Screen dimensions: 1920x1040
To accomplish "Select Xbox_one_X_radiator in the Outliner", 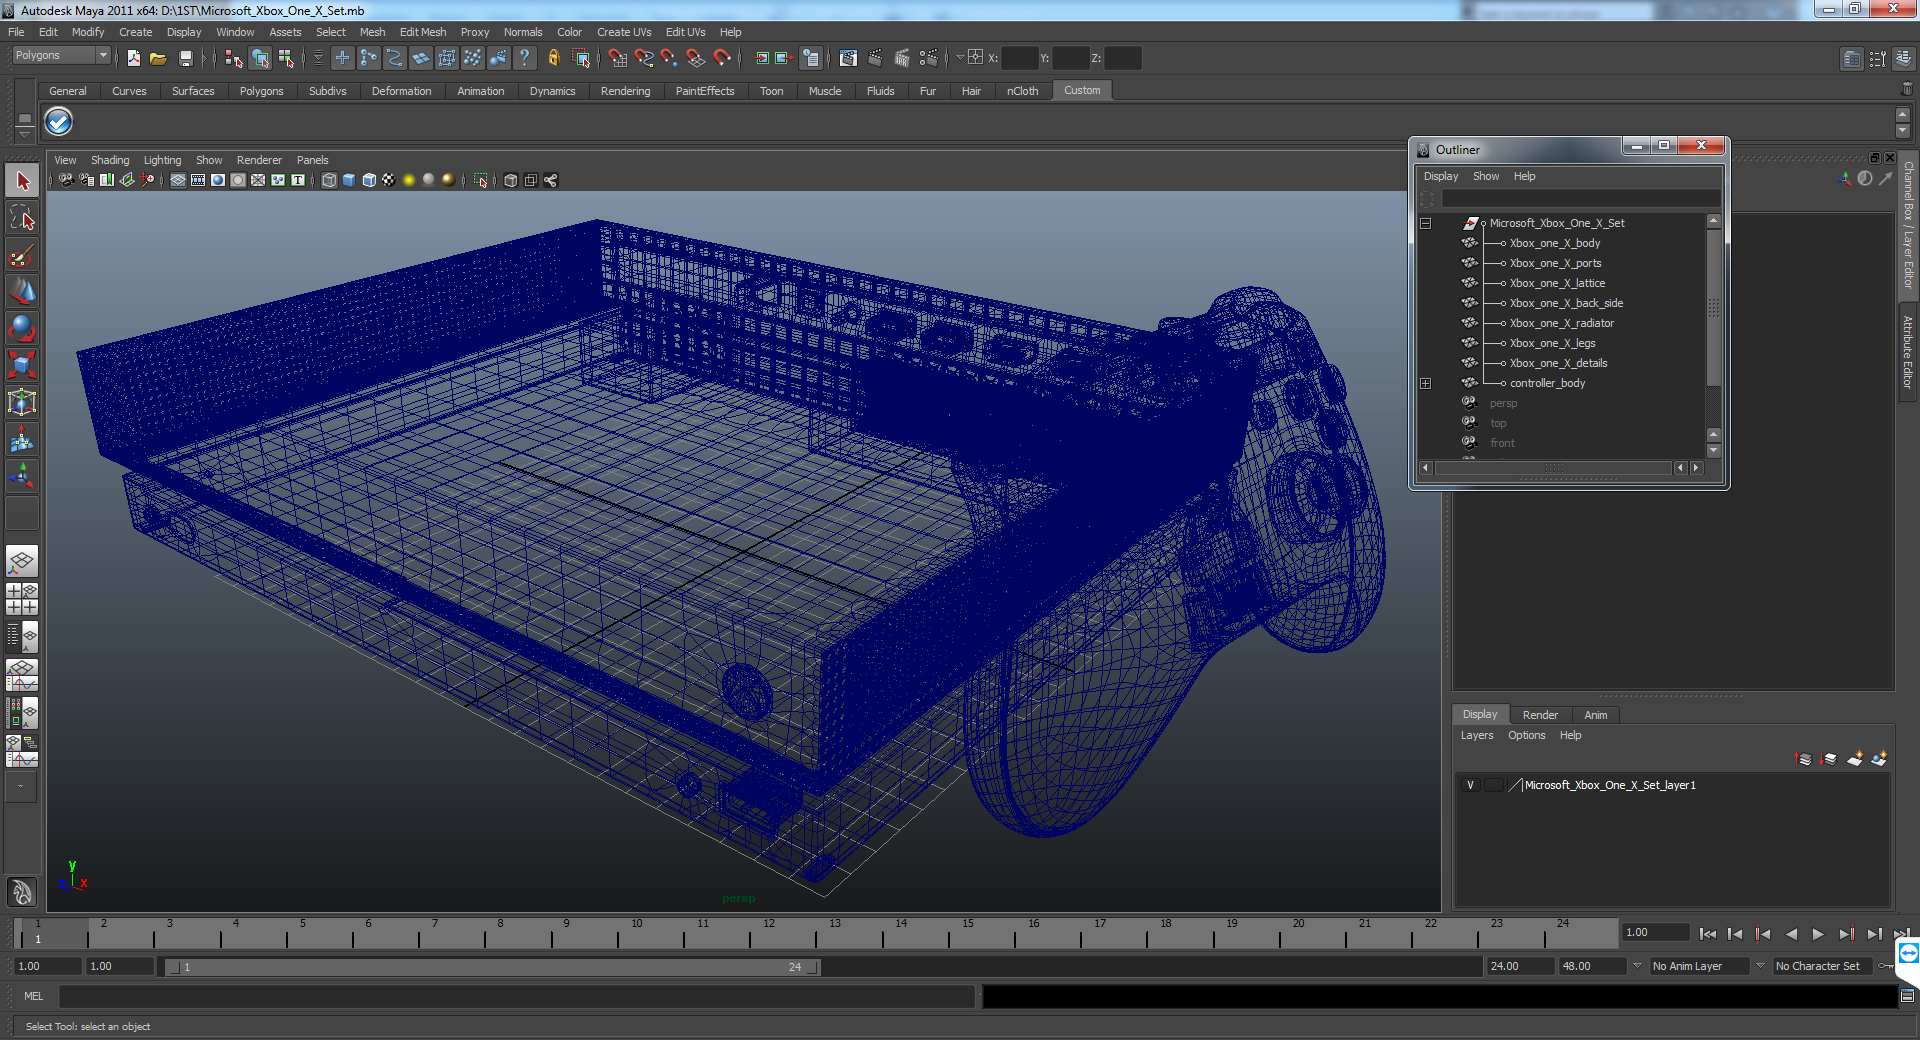I will click(1561, 323).
